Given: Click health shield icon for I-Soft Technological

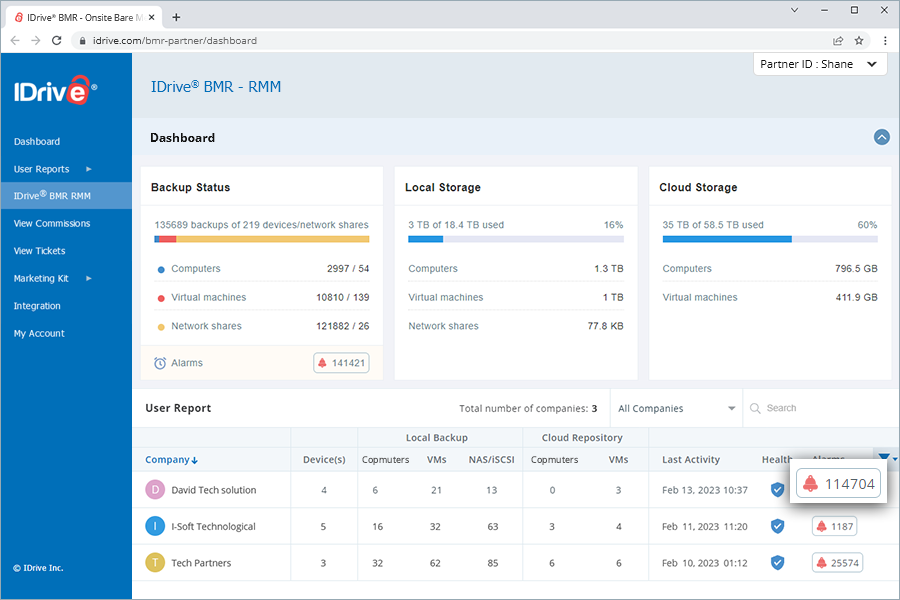Looking at the screenshot, I should click(x=777, y=527).
